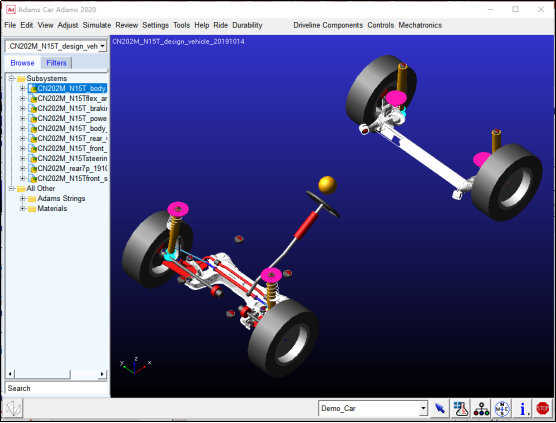The image size is (556, 423).
Task: Open the flask database tool icon
Action: coord(460,408)
